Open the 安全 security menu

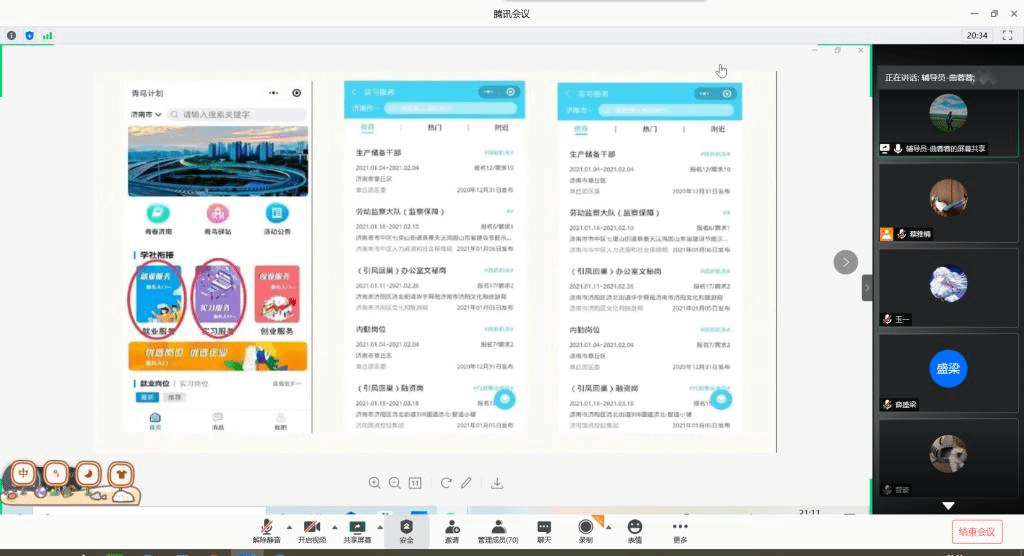click(406, 531)
